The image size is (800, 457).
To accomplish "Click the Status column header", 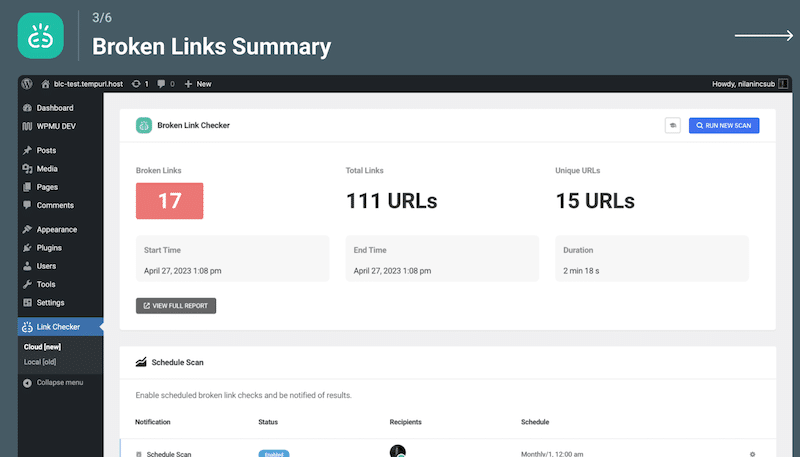I will pyautogui.click(x=268, y=422).
